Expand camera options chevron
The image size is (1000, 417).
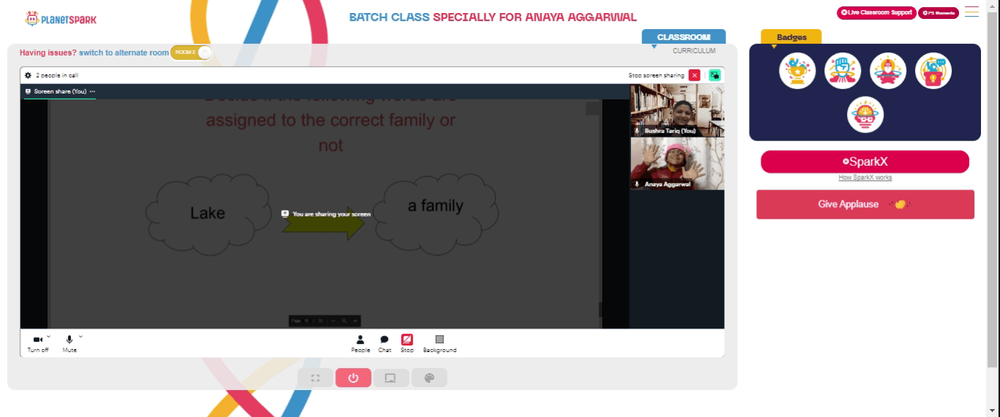pyautogui.click(x=48, y=337)
